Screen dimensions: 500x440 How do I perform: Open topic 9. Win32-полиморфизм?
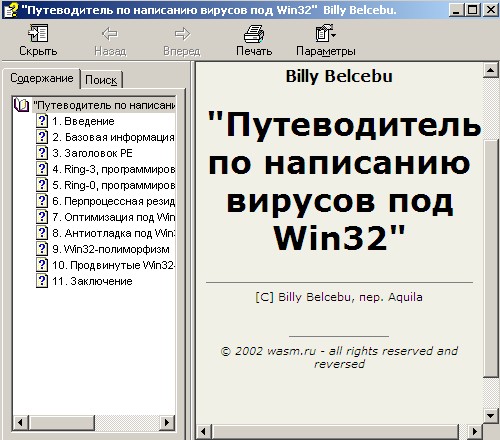coord(111,249)
